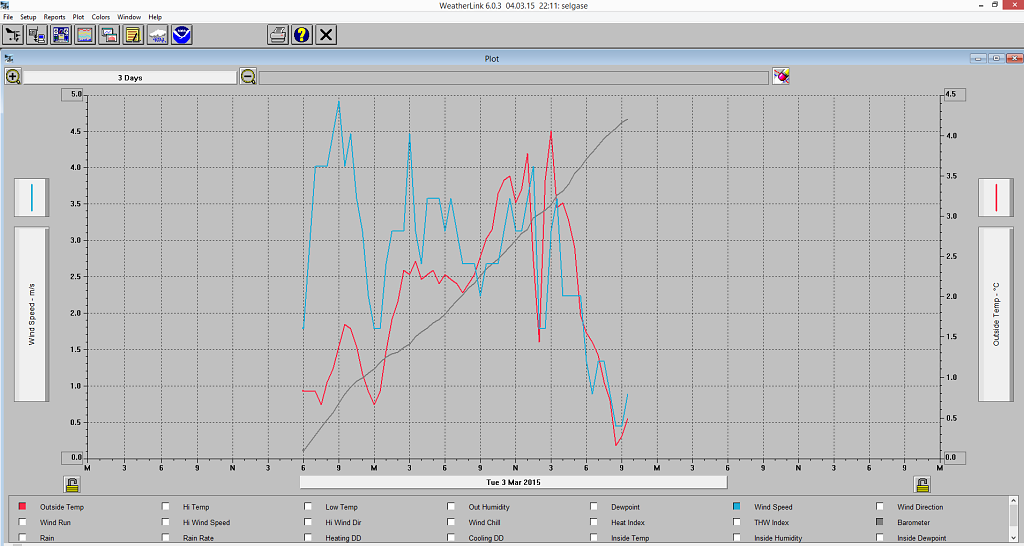Click the left padlock icon below the plot

click(x=72, y=484)
